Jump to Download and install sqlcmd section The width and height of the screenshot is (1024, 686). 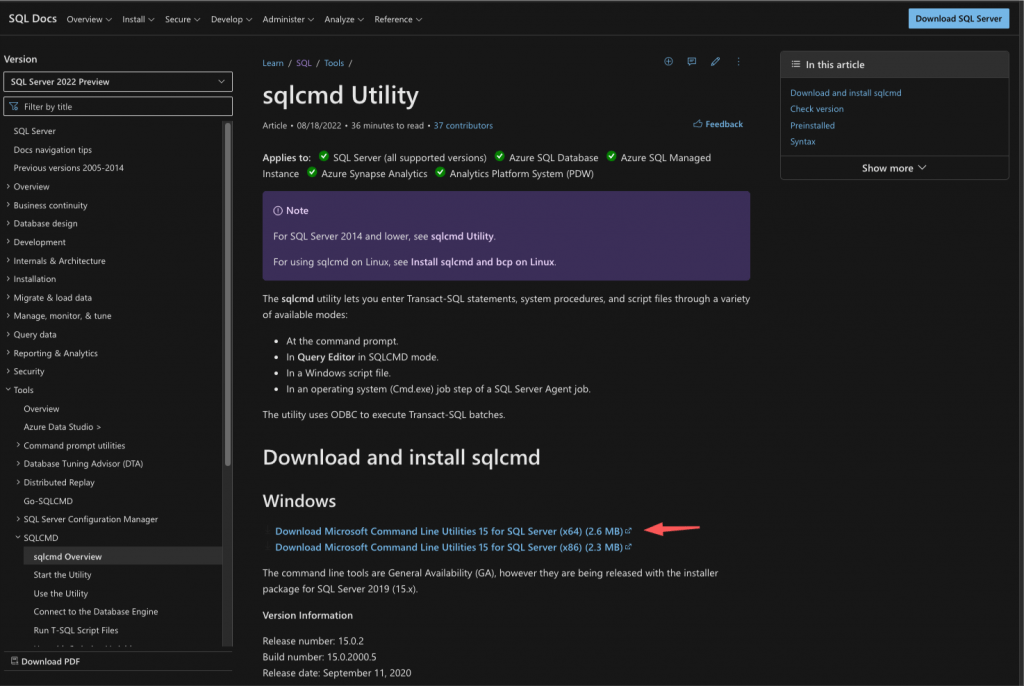[846, 93]
